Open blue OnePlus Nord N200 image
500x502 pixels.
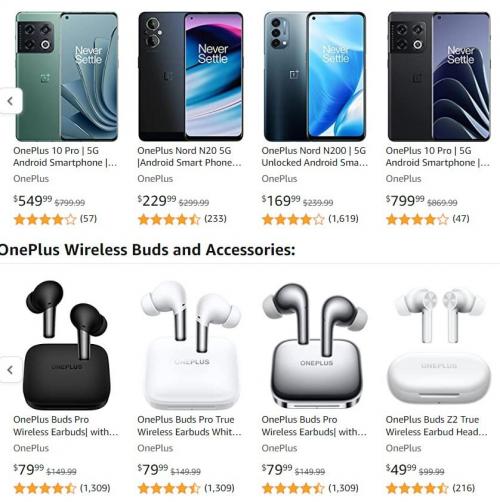[315, 77]
